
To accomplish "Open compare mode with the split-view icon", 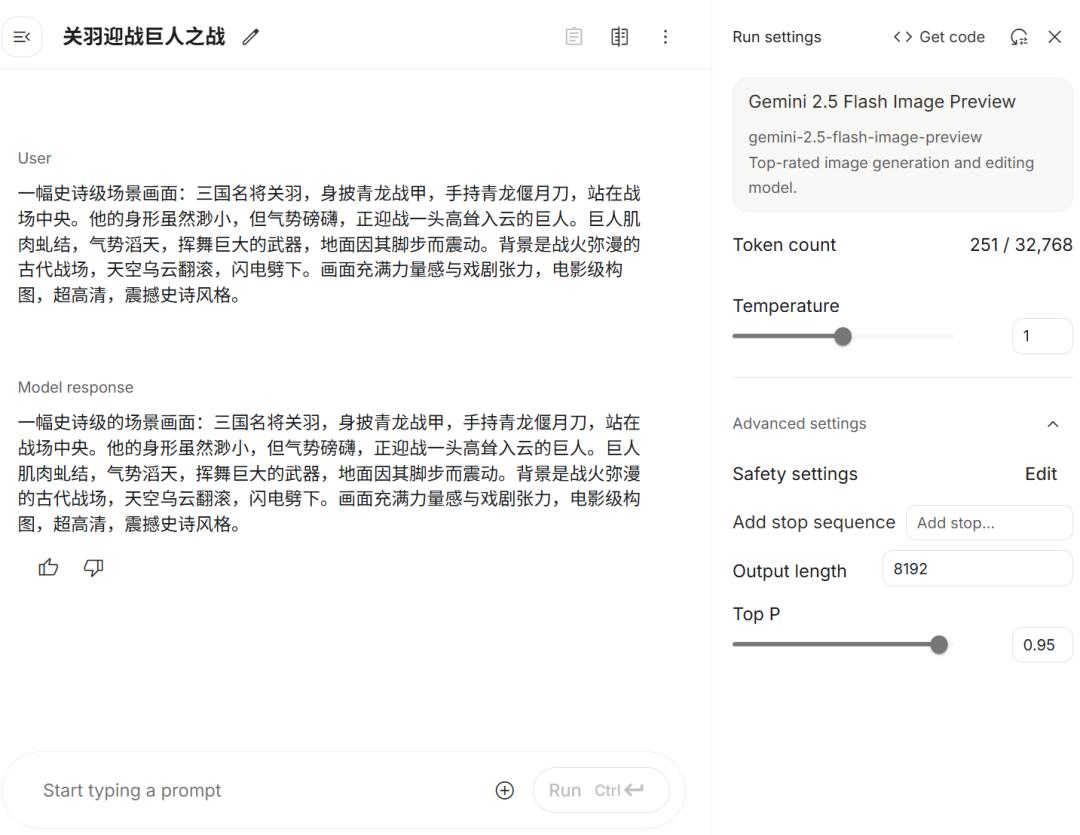I will pyautogui.click(x=619, y=36).
